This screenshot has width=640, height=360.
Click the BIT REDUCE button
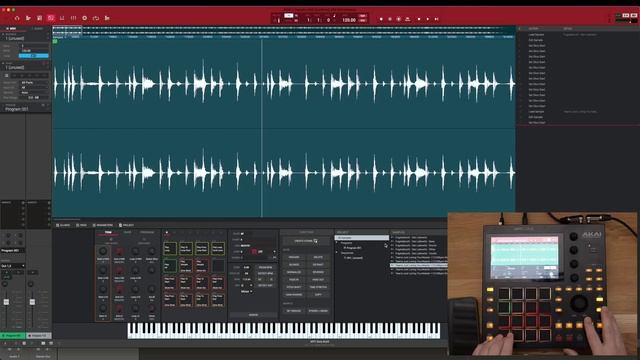coord(294,311)
